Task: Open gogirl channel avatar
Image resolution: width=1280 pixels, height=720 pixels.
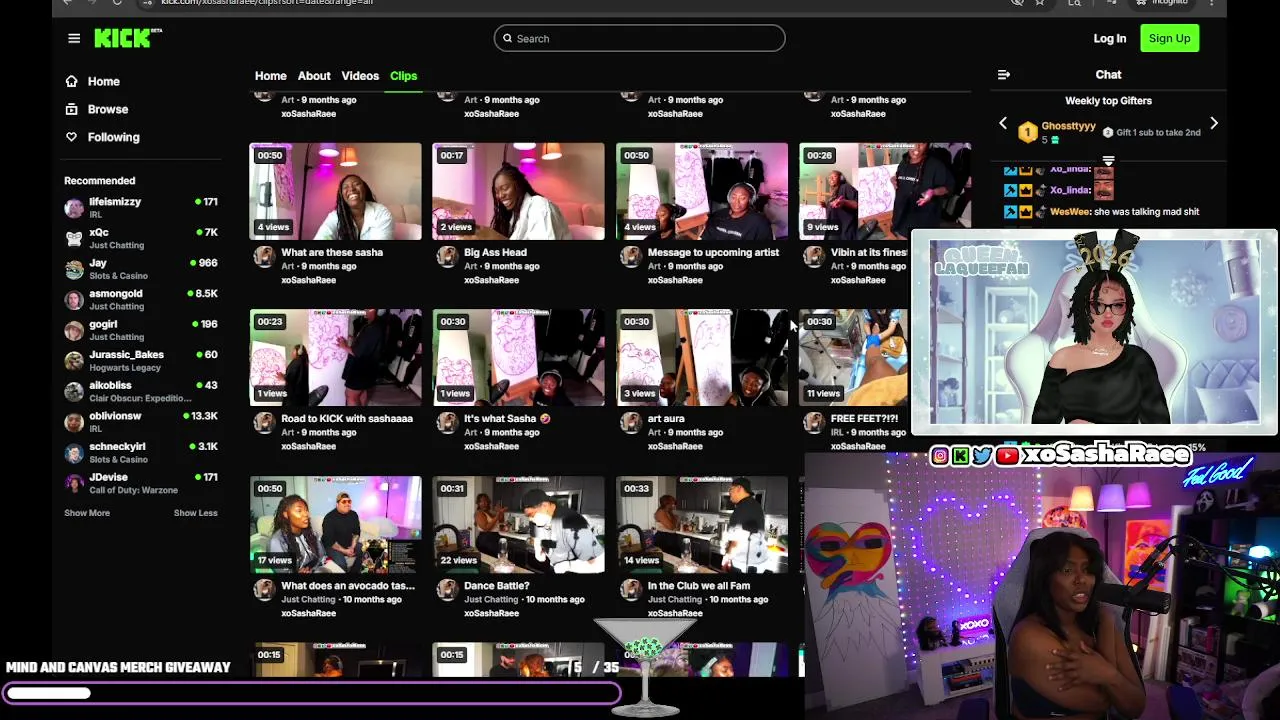Action: [x=74, y=330]
